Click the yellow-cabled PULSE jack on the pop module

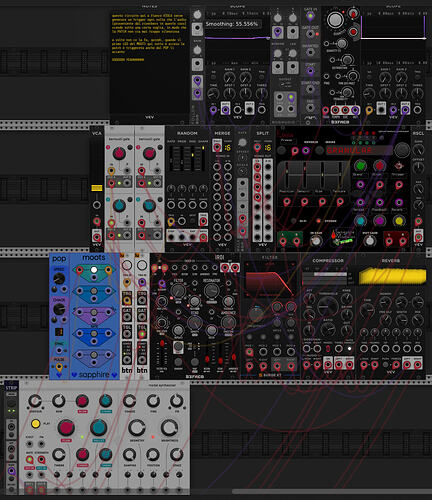coord(59,368)
